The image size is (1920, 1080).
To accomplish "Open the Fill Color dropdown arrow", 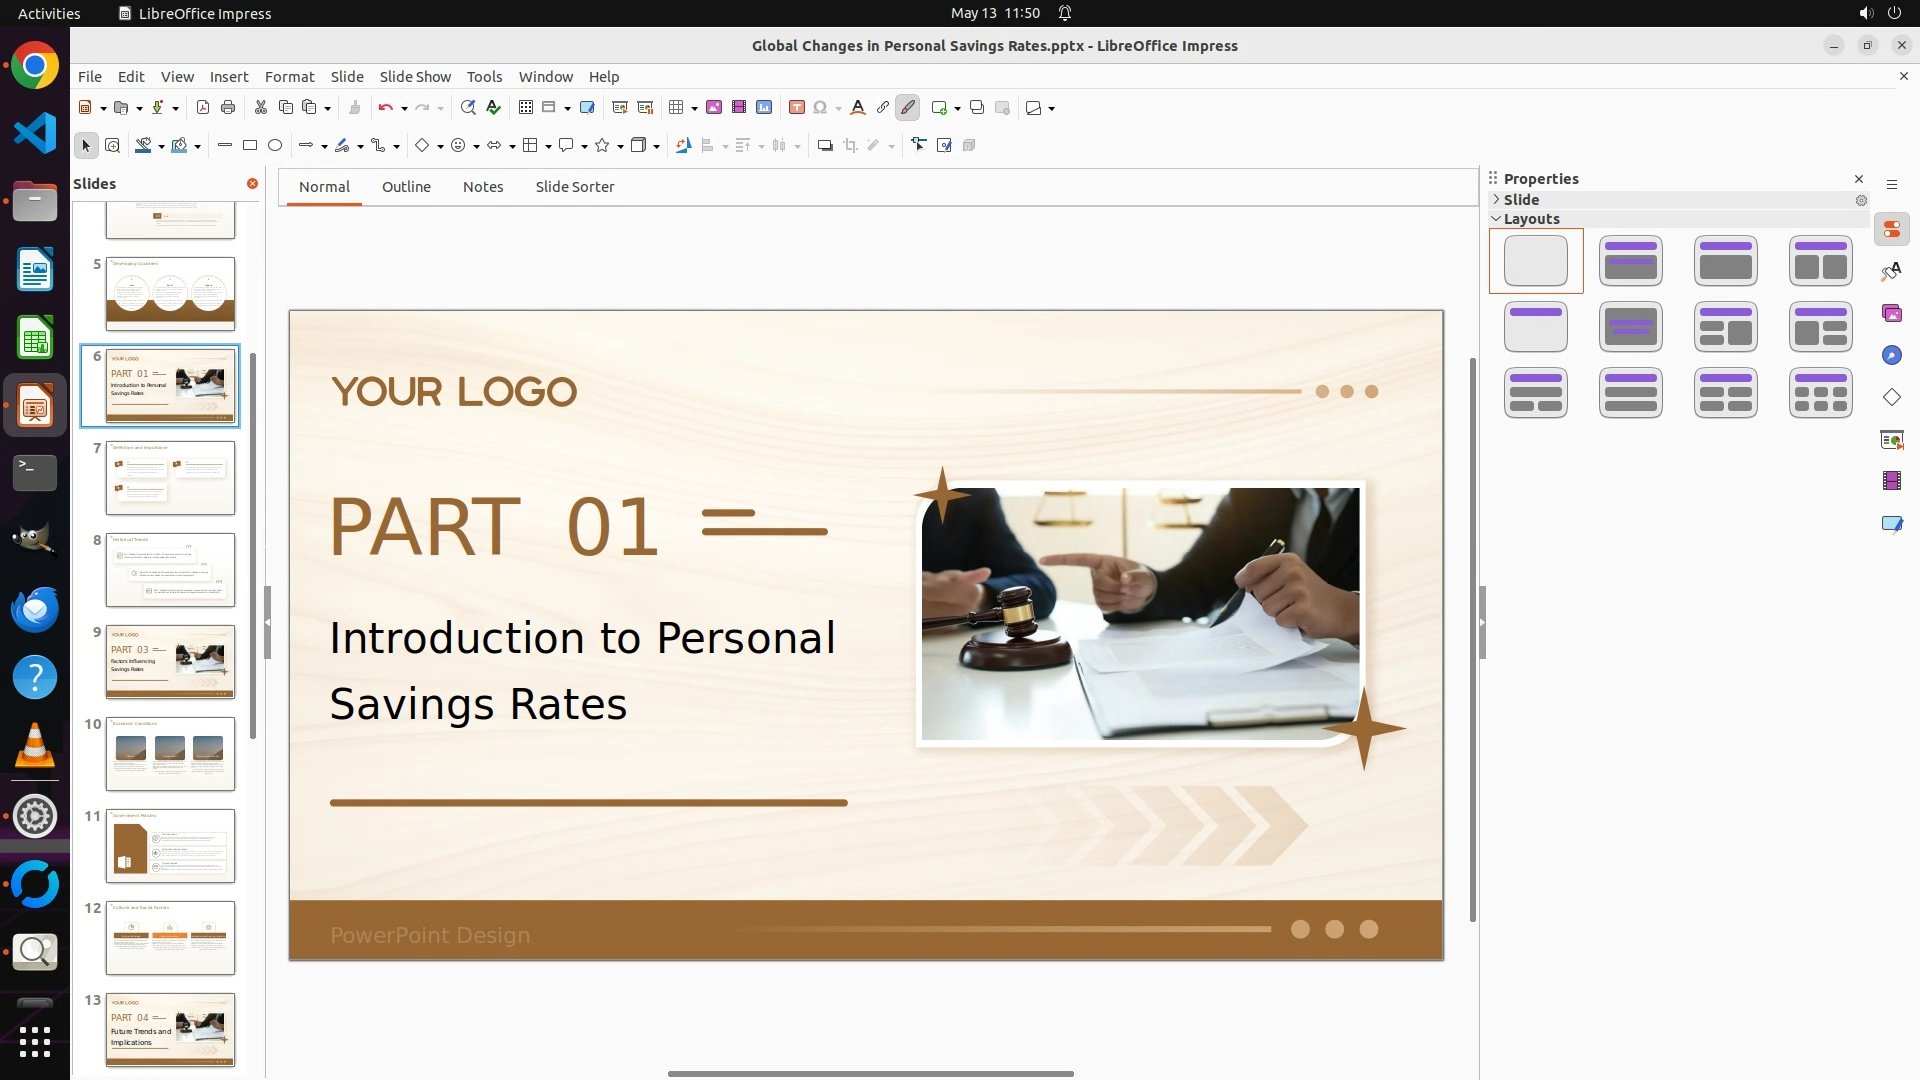I will pyautogui.click(x=198, y=147).
